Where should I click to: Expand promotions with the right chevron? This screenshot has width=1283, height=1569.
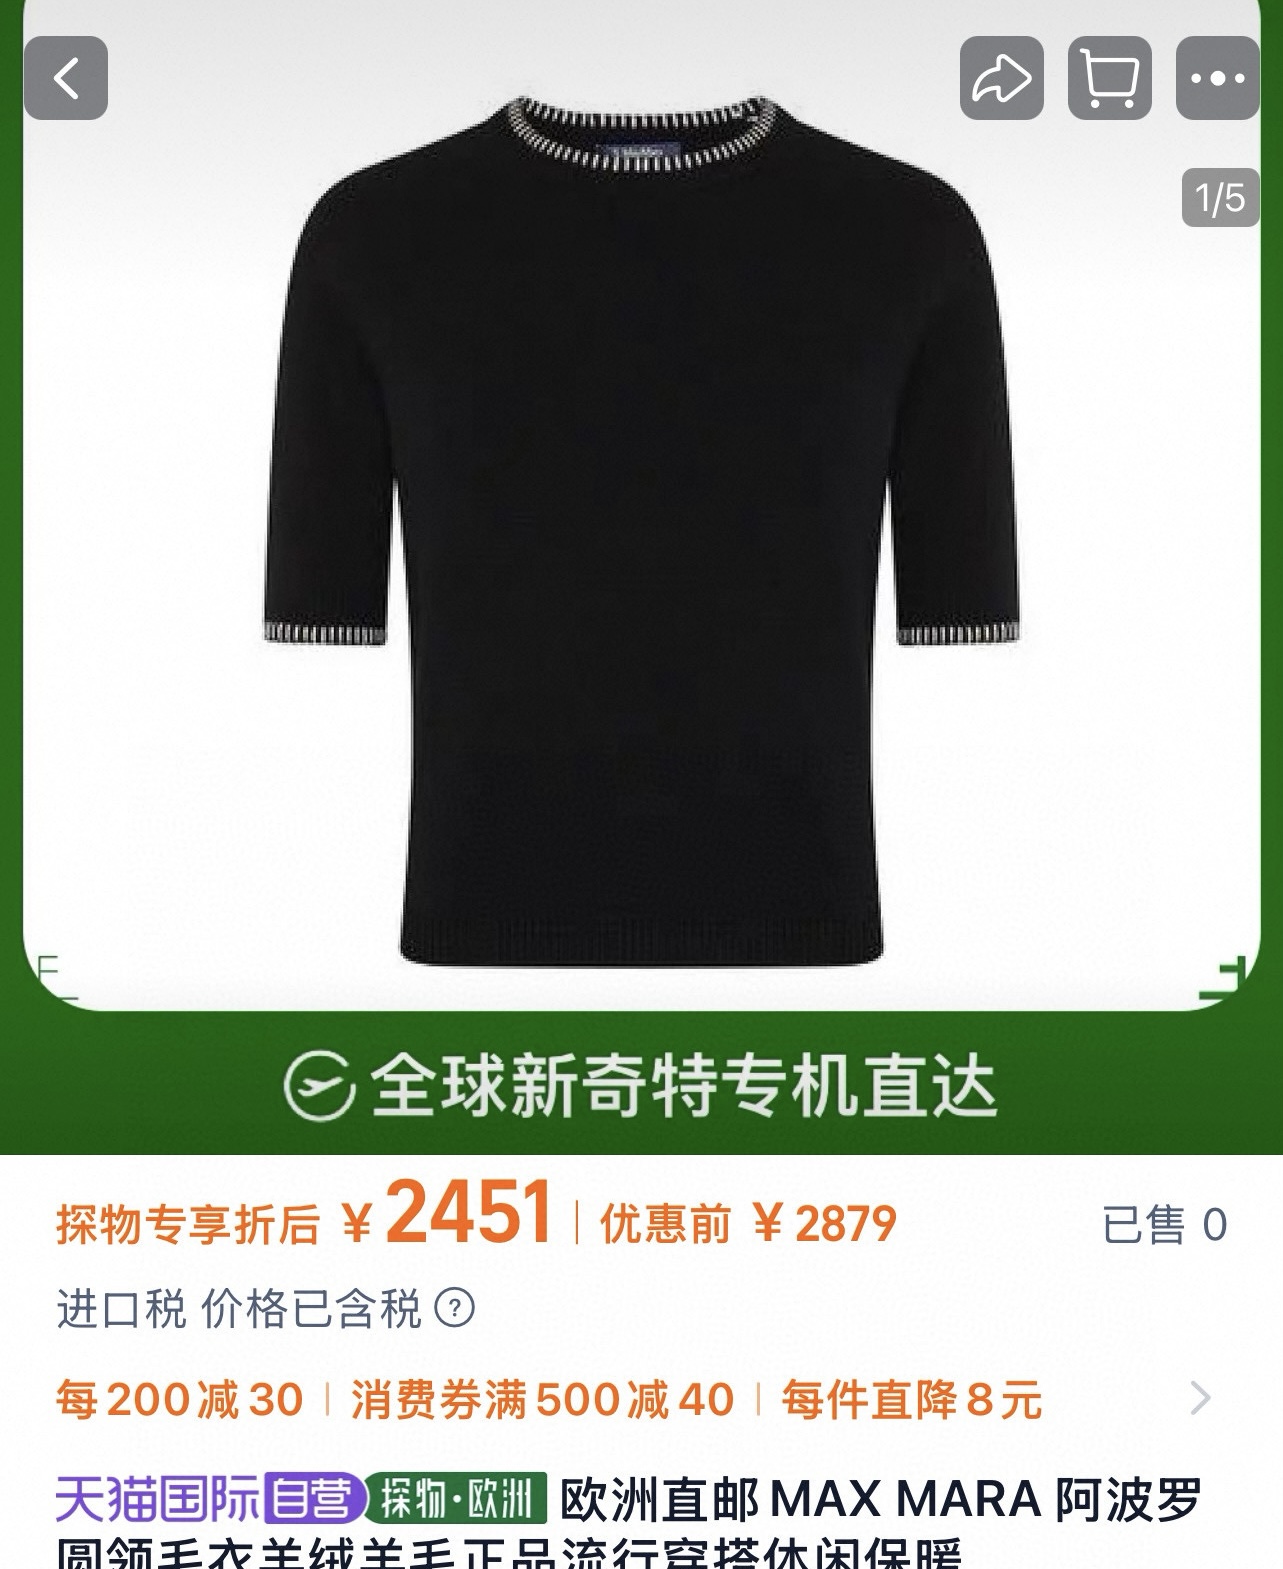coord(1201,1397)
